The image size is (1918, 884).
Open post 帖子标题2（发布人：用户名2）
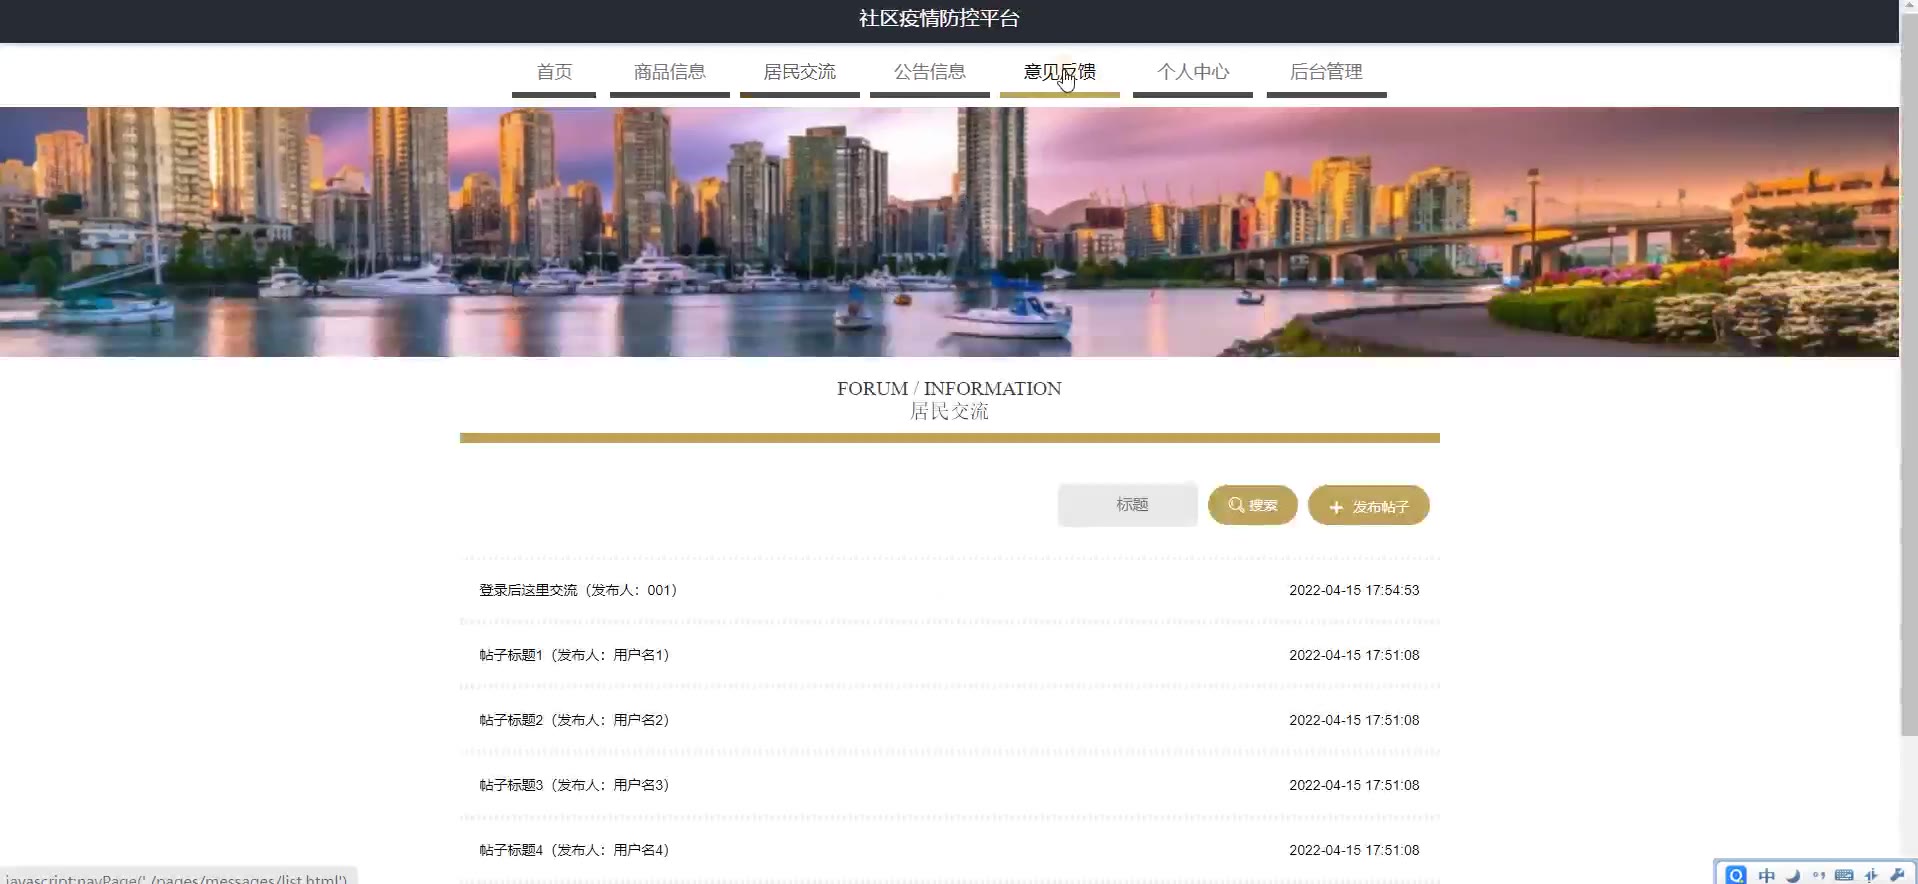pyautogui.click(x=575, y=720)
